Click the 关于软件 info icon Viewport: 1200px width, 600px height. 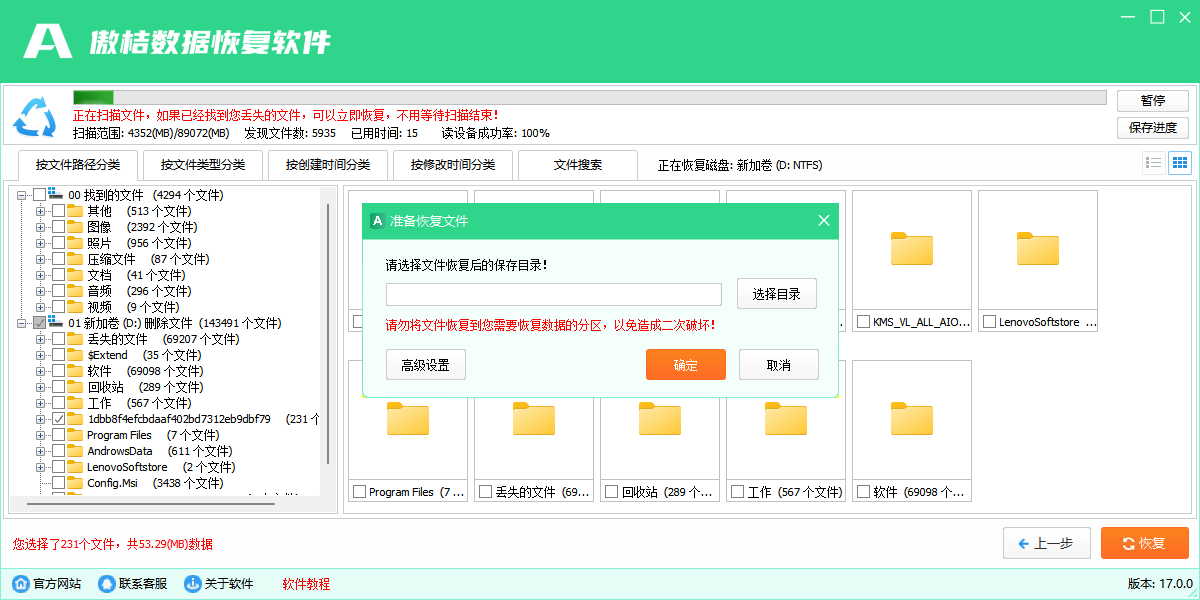[x=191, y=583]
